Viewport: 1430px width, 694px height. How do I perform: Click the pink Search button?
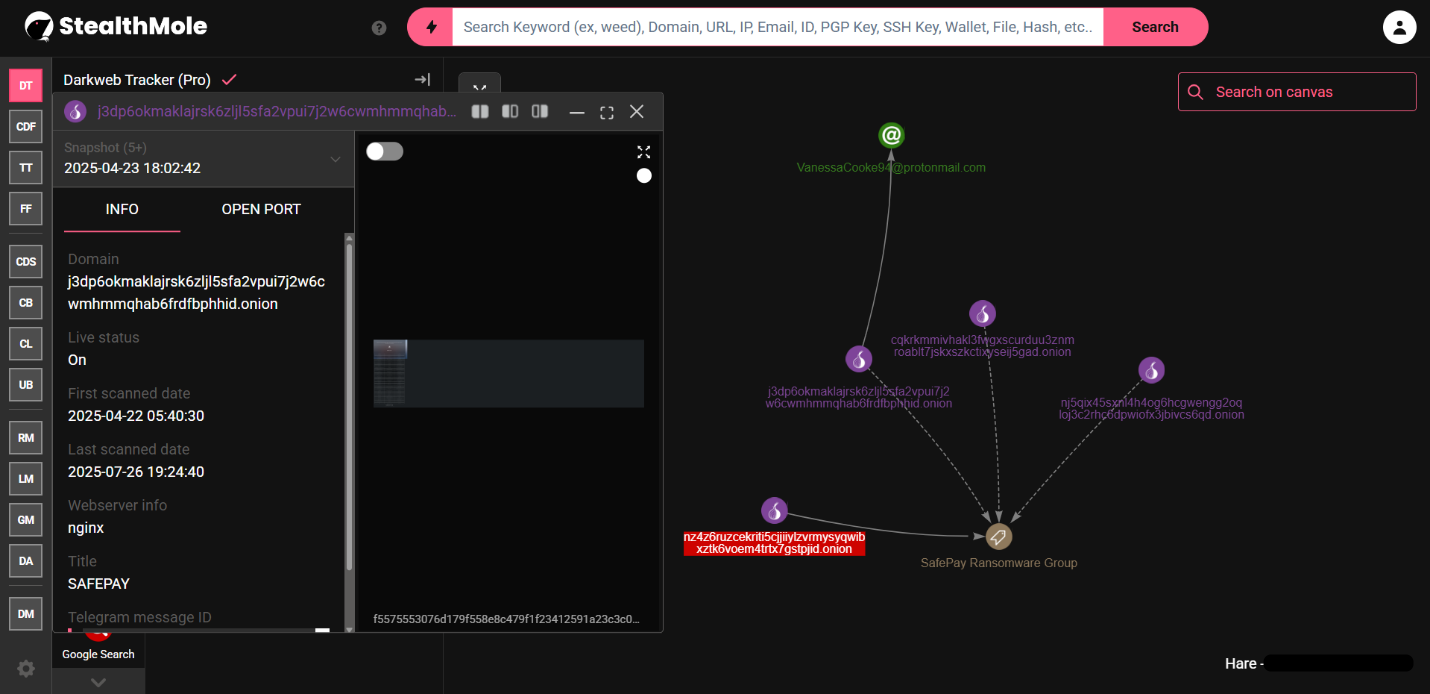(1155, 27)
